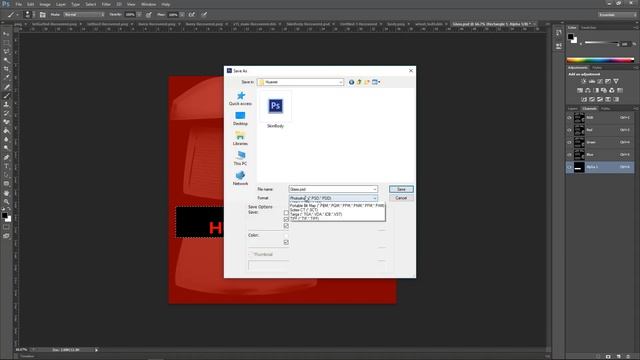Select the Crop tool
The width and height of the screenshot is (640, 360).
tap(6, 69)
